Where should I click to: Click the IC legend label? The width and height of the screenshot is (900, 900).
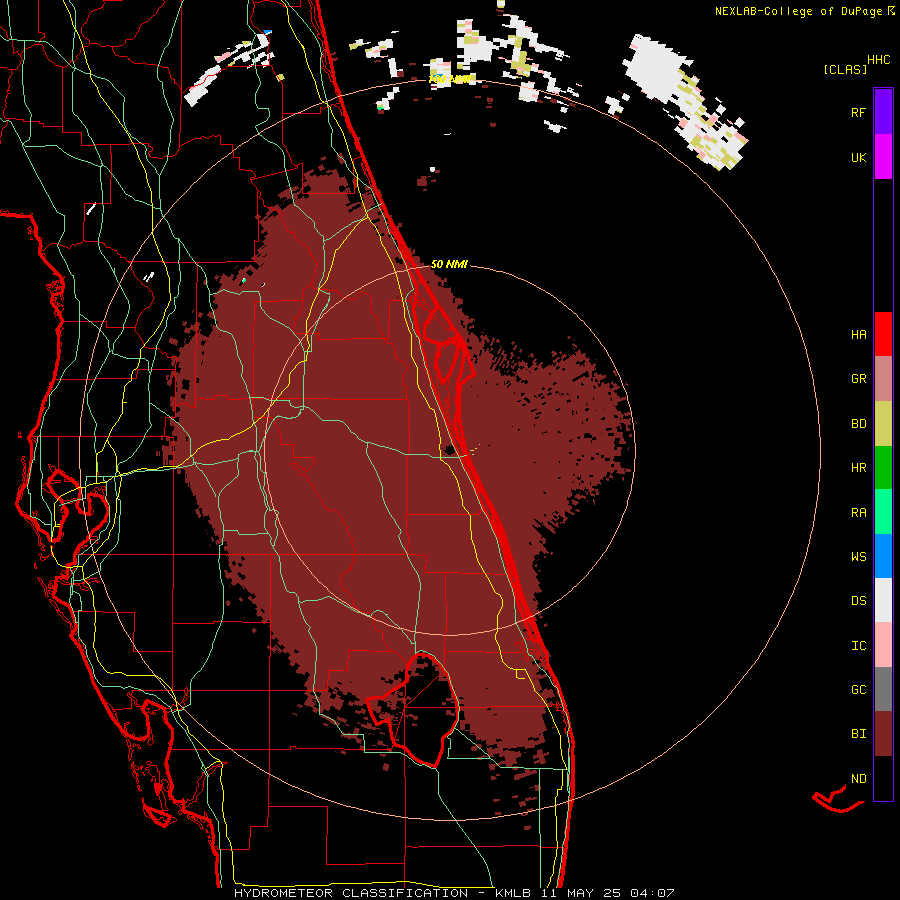point(858,646)
